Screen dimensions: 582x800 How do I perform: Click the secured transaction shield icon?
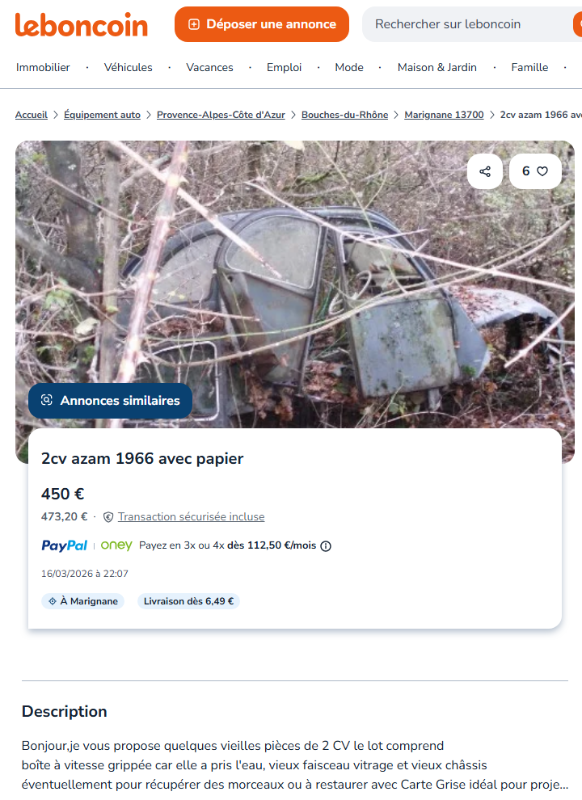(x=108, y=517)
